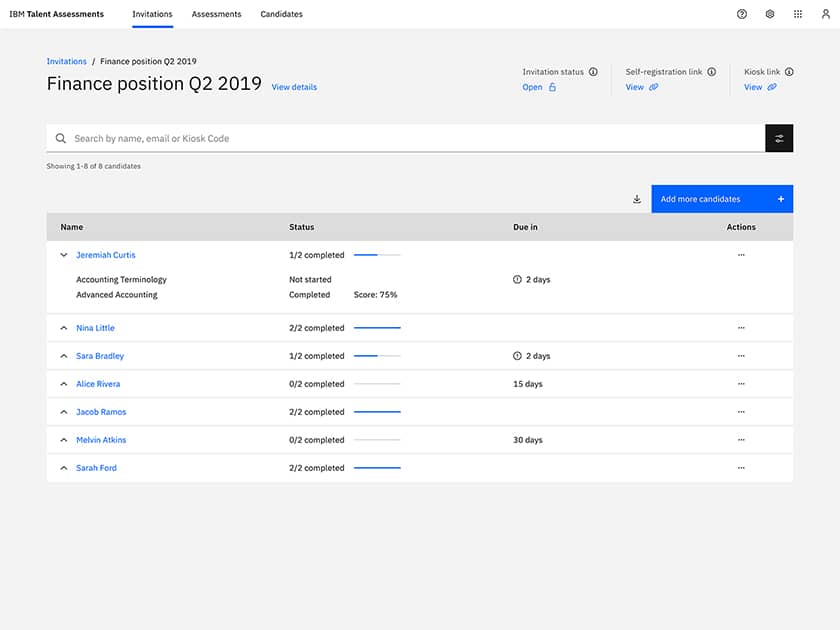Click the Add more candidates button

click(x=721, y=198)
